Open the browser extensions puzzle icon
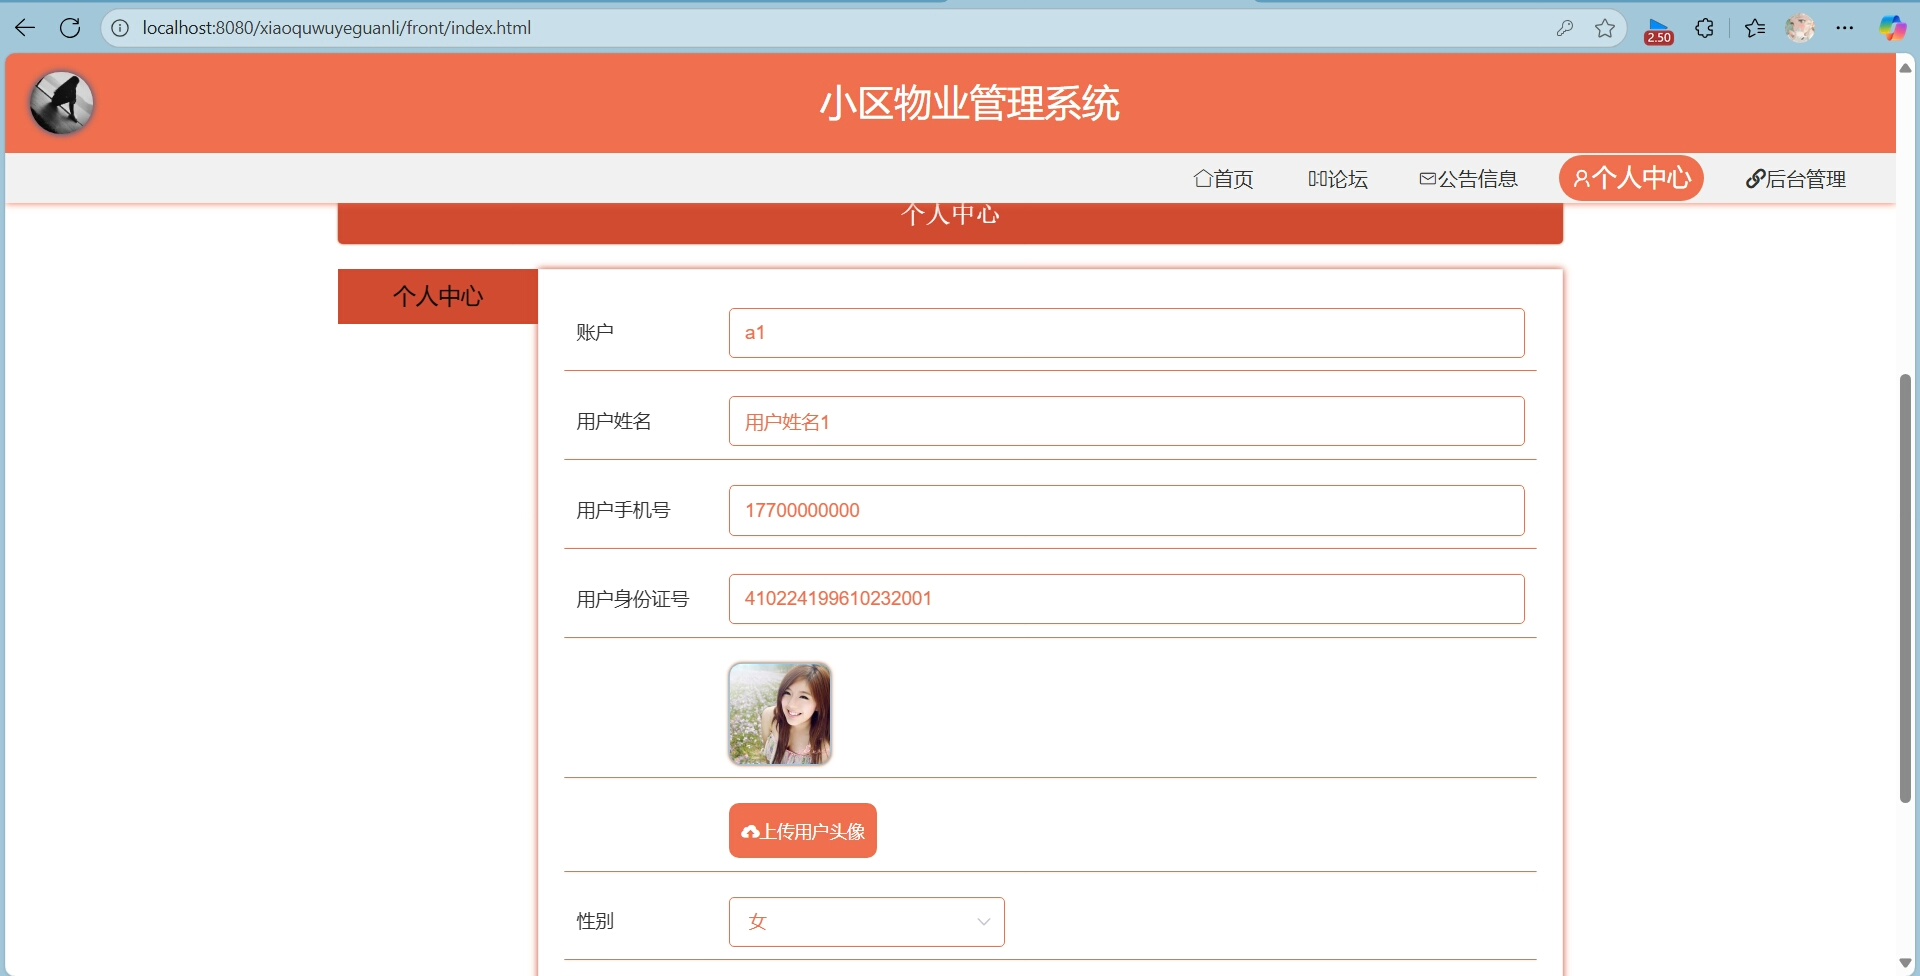 pos(1705,28)
